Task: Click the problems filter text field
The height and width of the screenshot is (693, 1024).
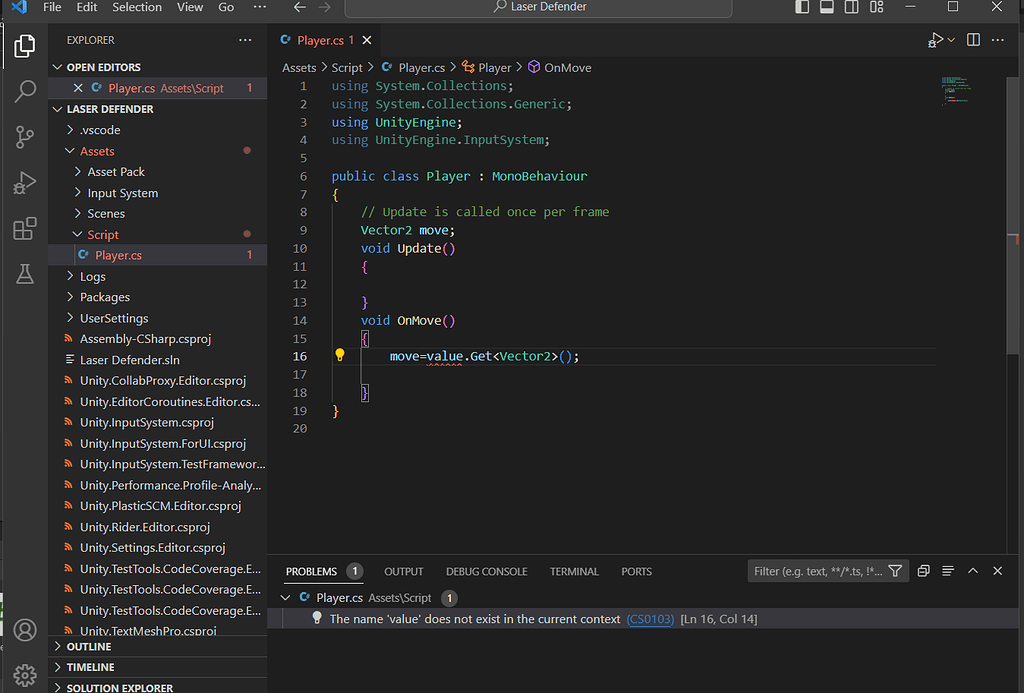Action: pos(815,571)
